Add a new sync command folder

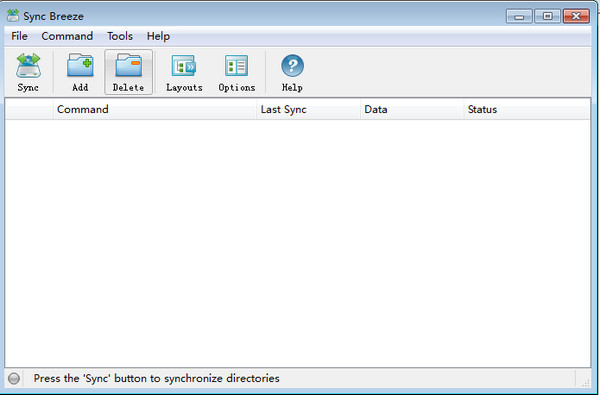[x=80, y=72]
